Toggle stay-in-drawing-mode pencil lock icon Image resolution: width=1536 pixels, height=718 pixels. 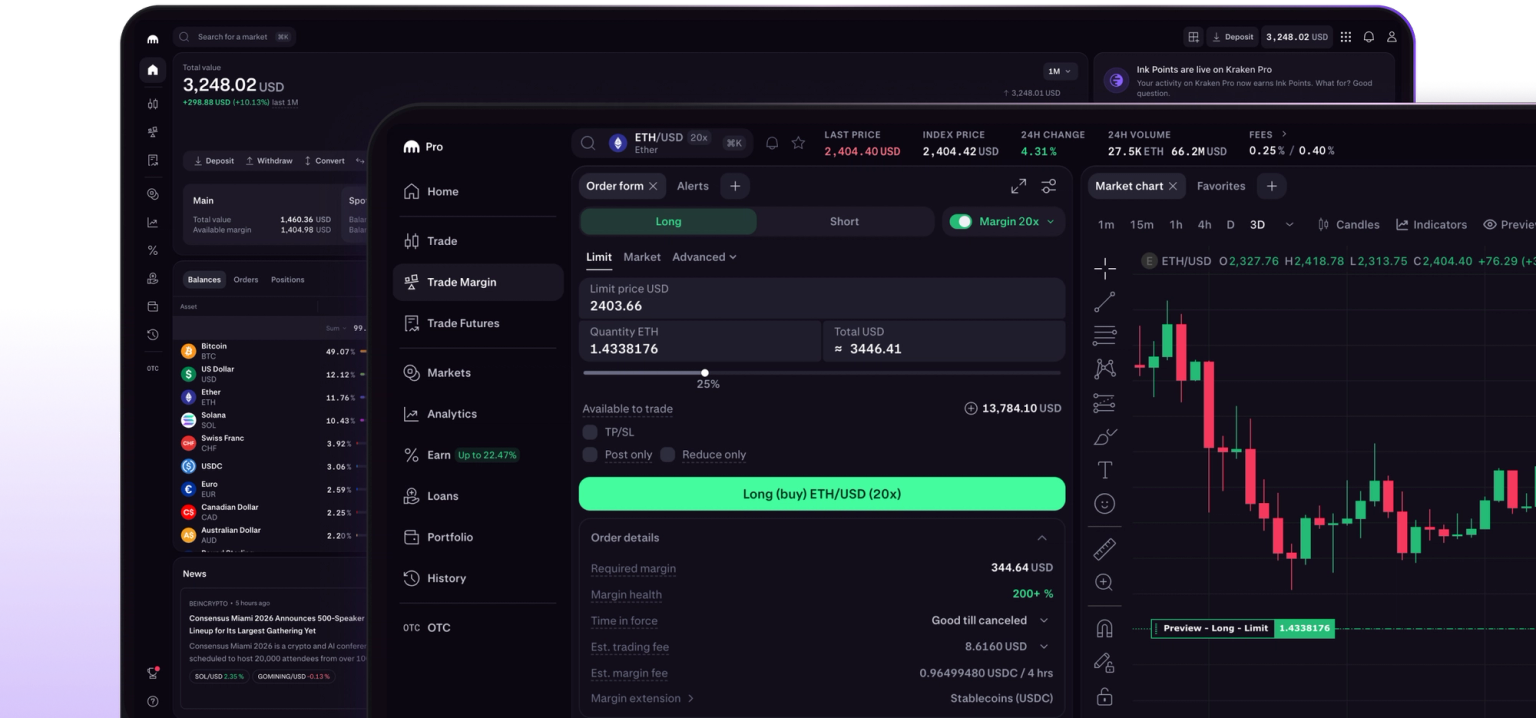coord(1105,662)
